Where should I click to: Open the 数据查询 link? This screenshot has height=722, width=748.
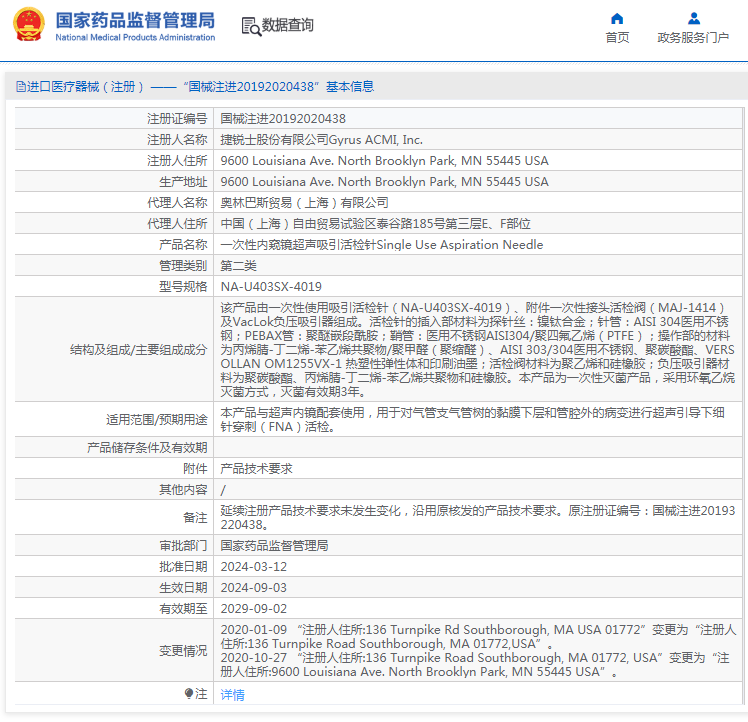coord(288,25)
